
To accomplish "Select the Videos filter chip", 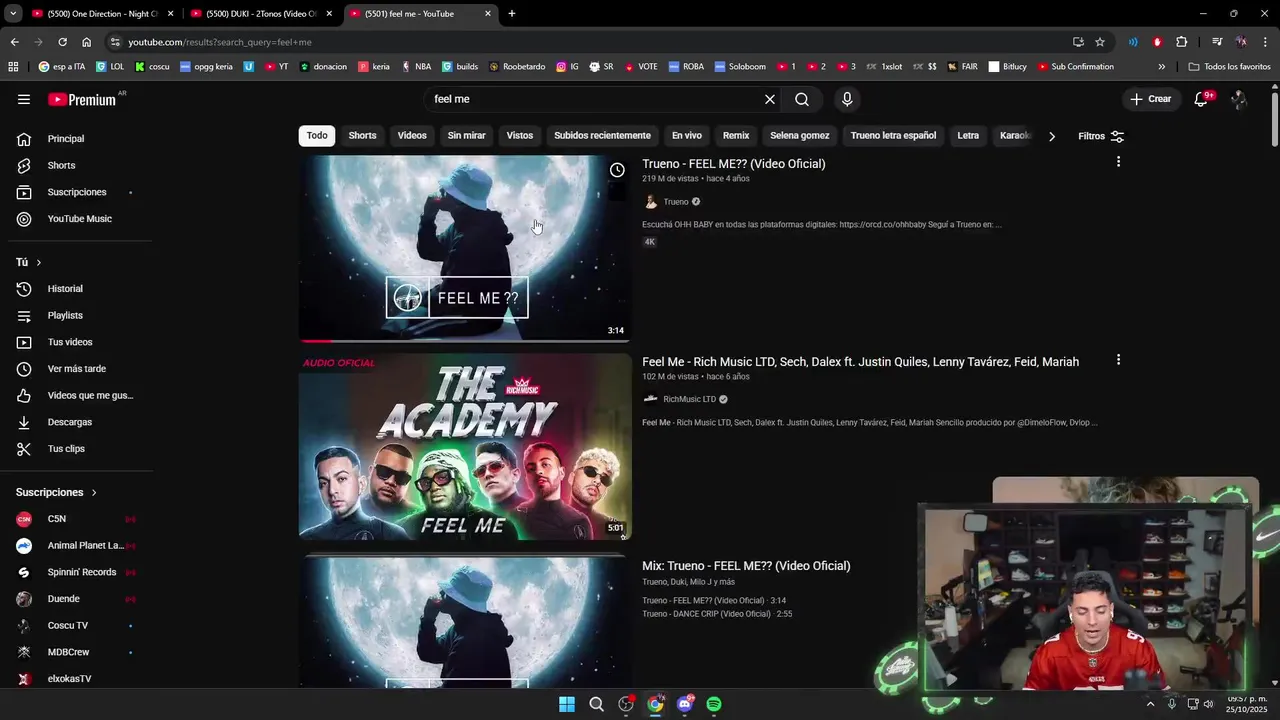I will (x=412, y=135).
